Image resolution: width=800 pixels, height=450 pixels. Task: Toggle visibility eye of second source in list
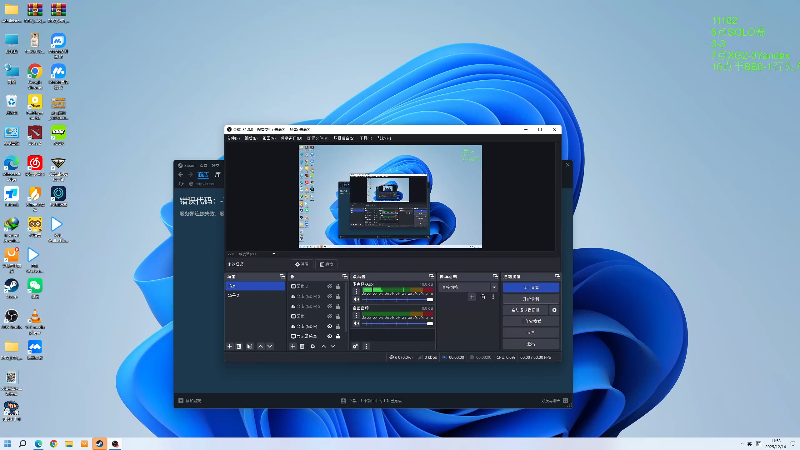tap(329, 296)
